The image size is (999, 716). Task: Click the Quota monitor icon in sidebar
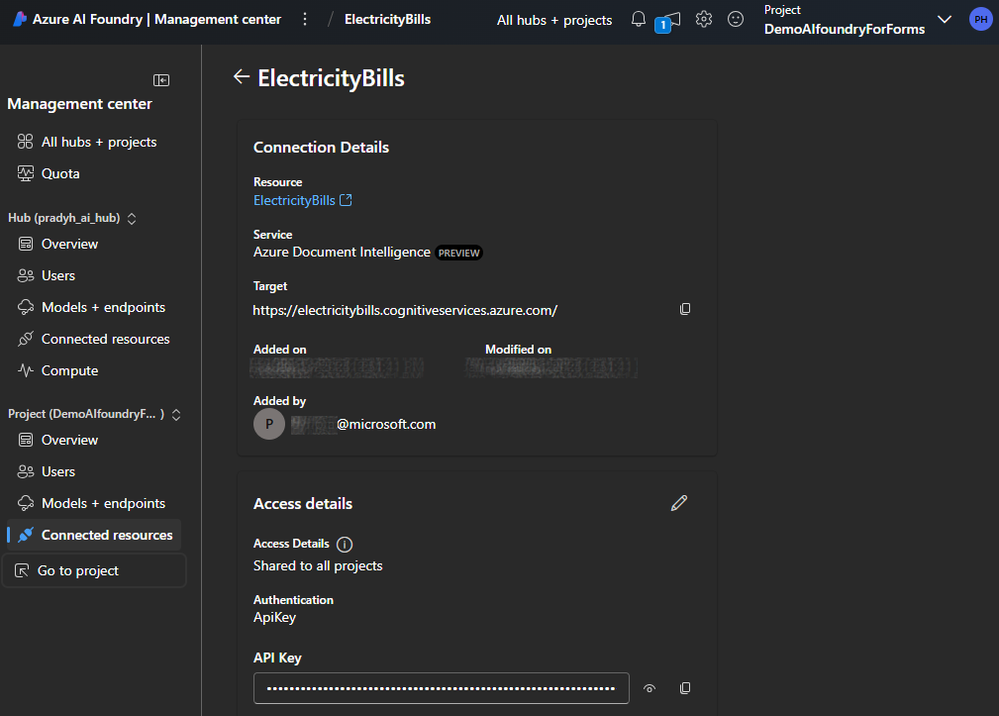coord(25,173)
